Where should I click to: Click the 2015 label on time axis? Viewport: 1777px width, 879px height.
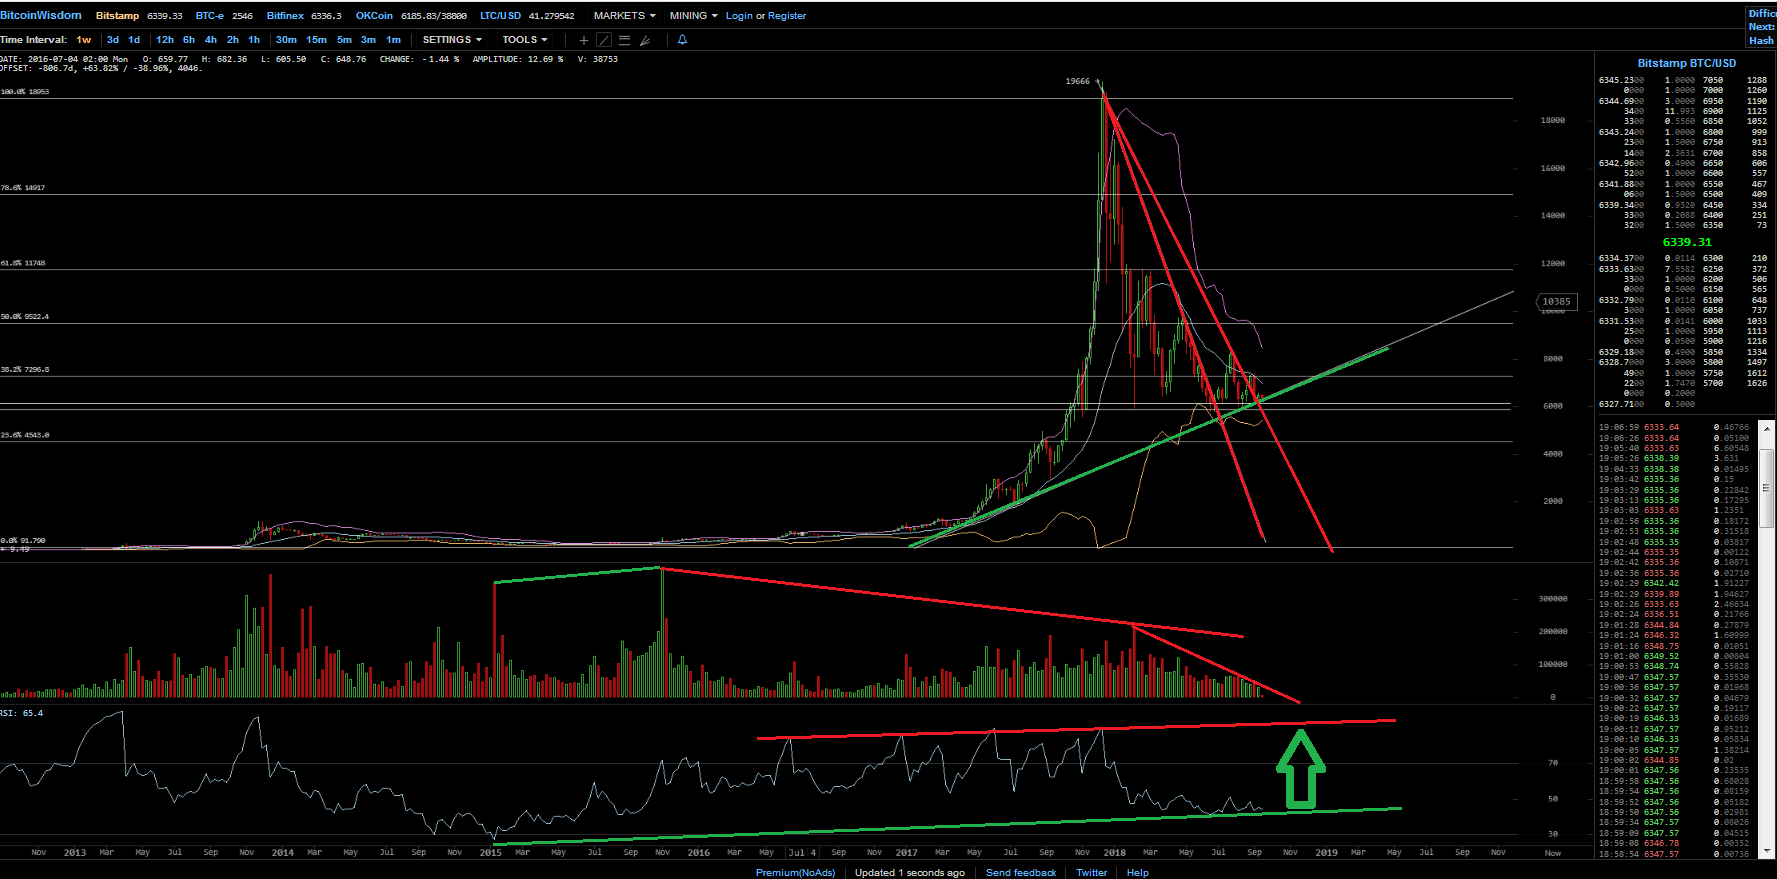(490, 853)
